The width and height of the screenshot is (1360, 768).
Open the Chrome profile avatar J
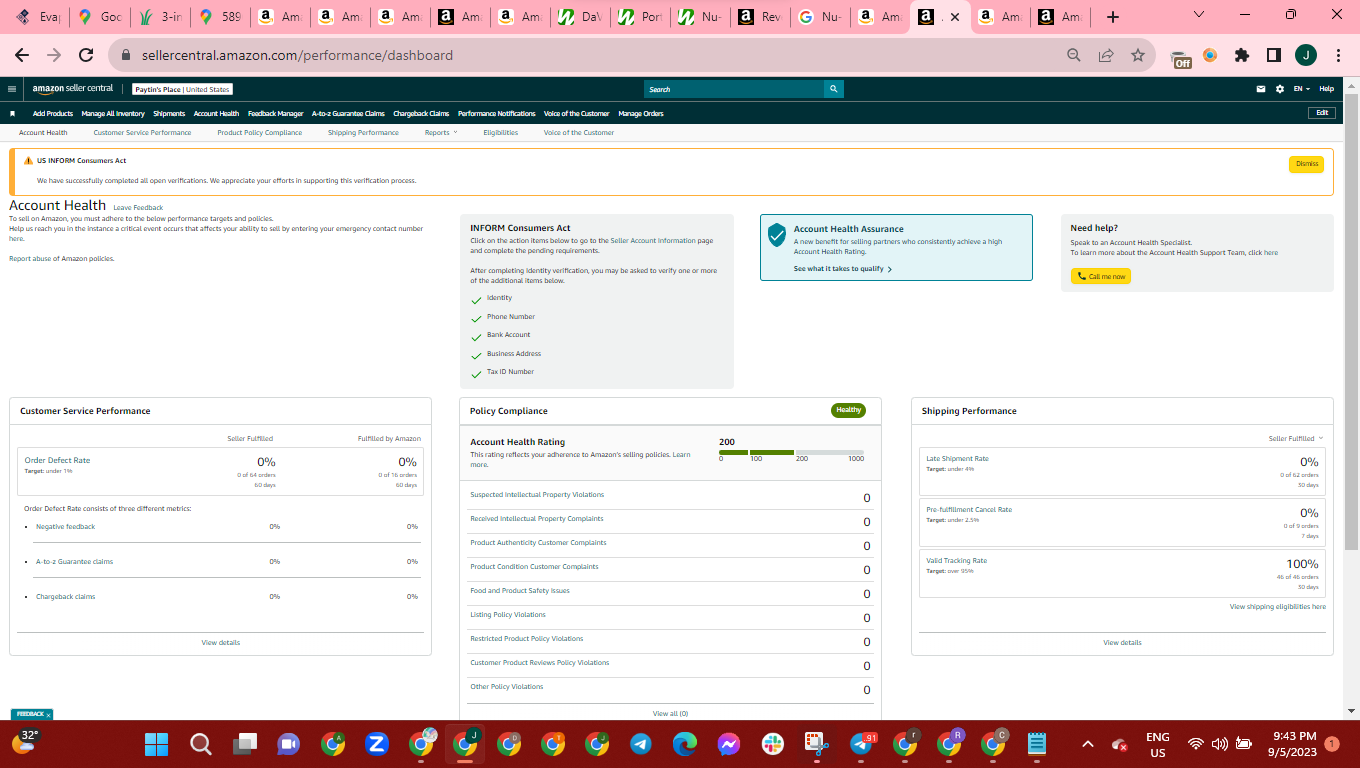coord(1306,55)
